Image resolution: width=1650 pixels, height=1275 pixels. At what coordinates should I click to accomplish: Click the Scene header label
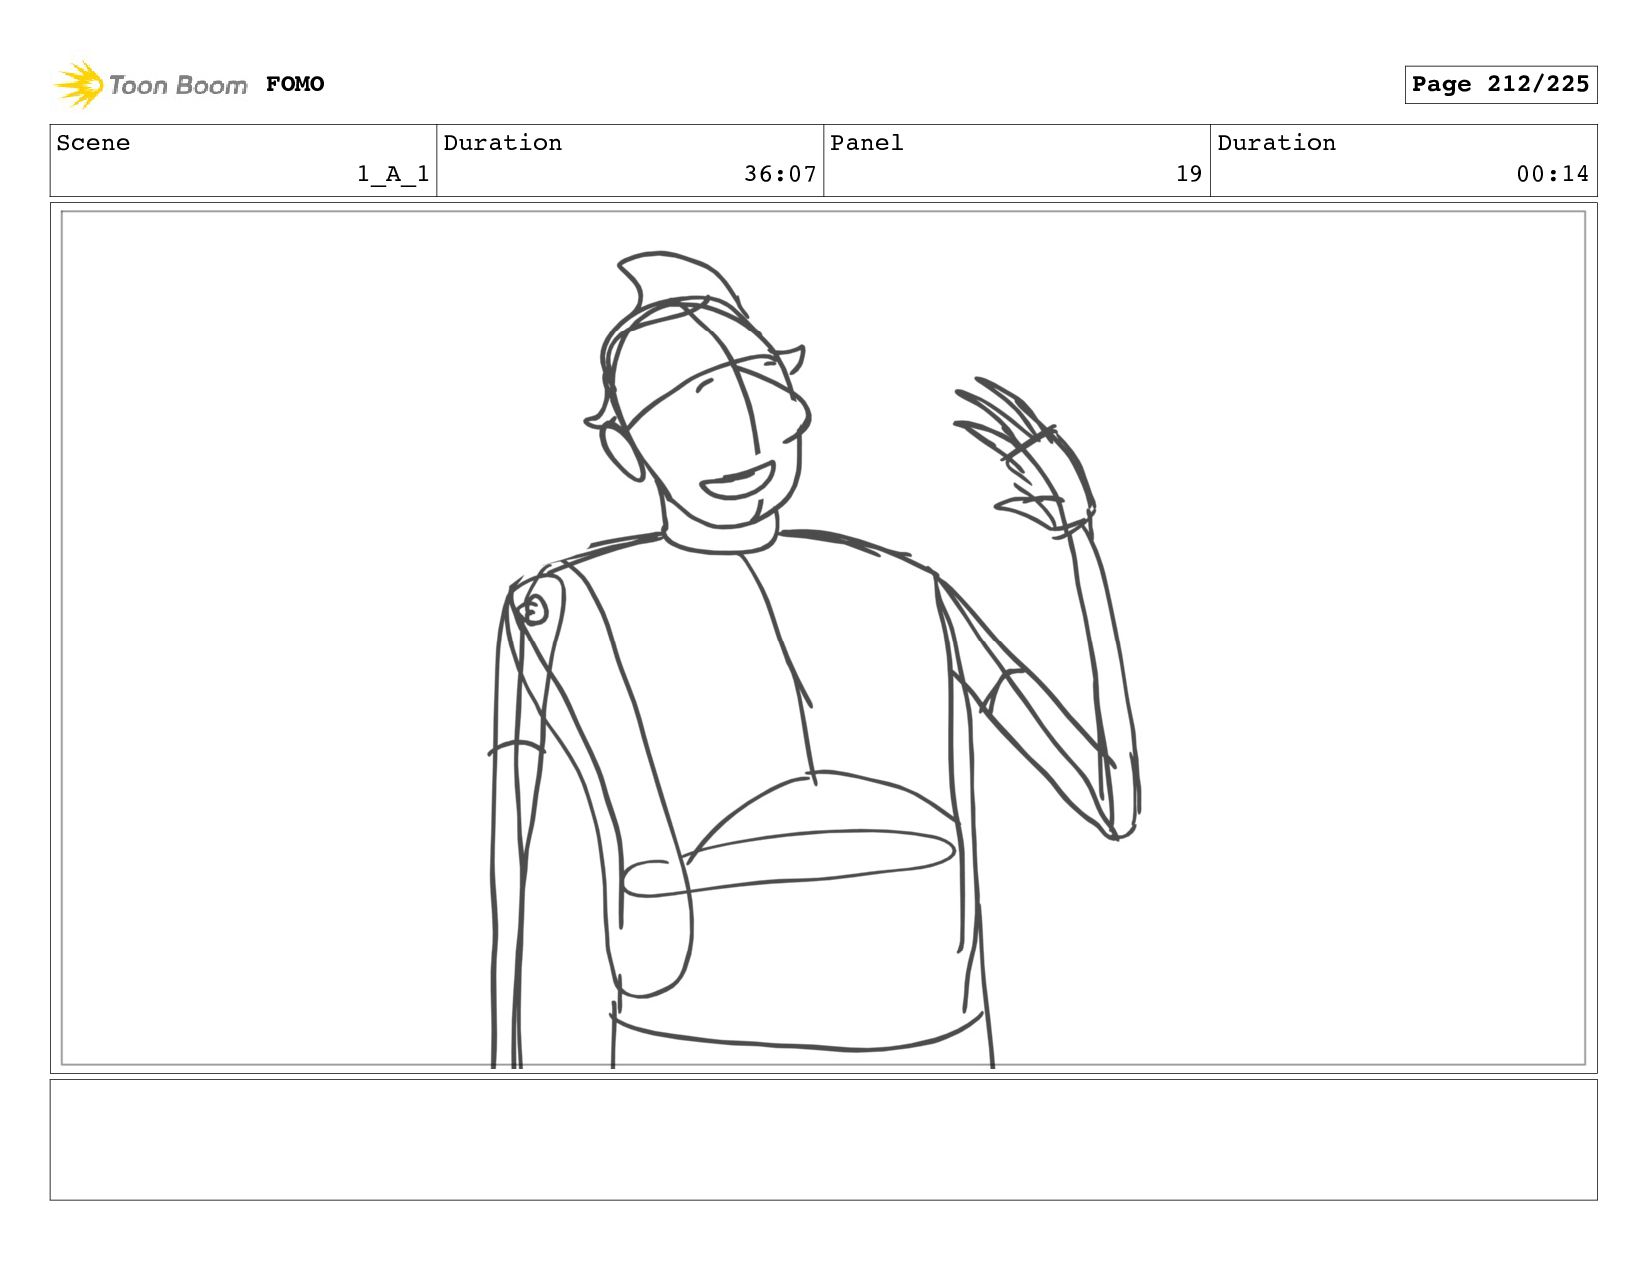click(x=93, y=143)
